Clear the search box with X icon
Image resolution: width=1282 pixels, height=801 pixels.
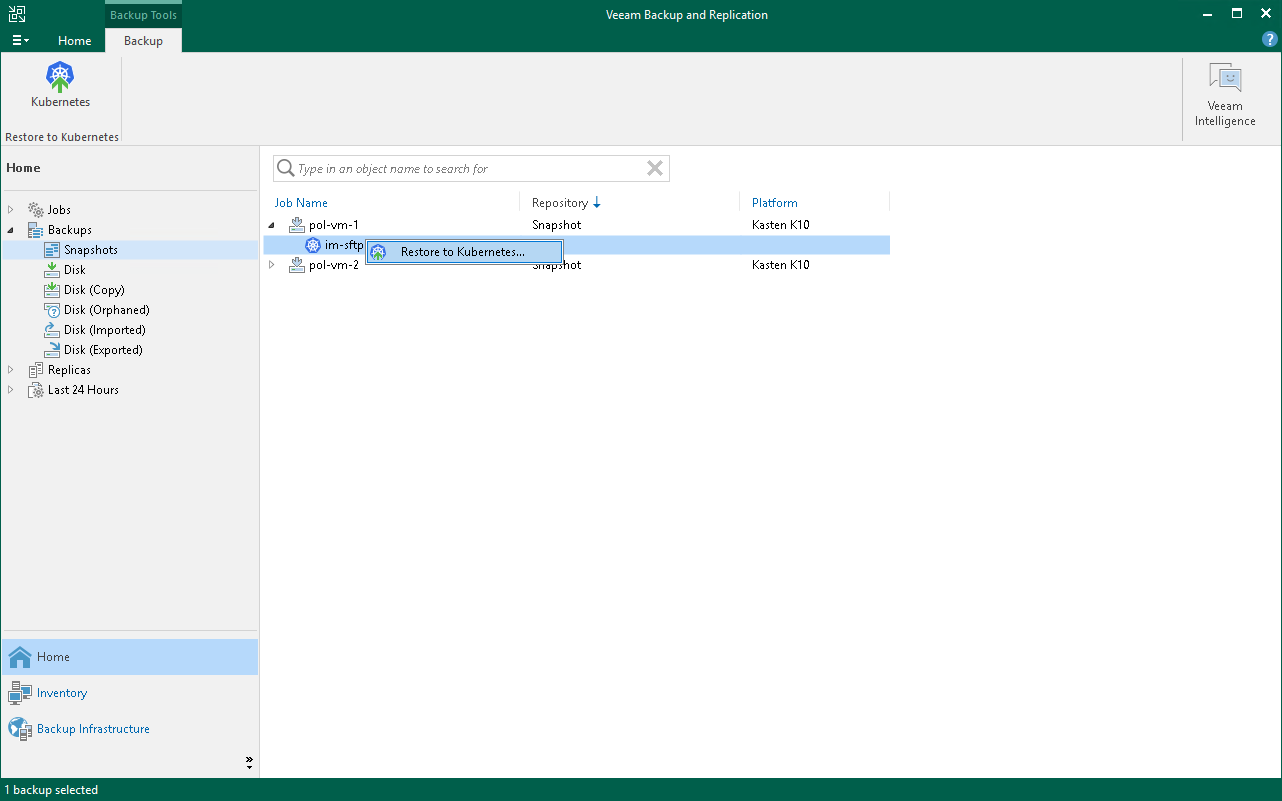(655, 169)
